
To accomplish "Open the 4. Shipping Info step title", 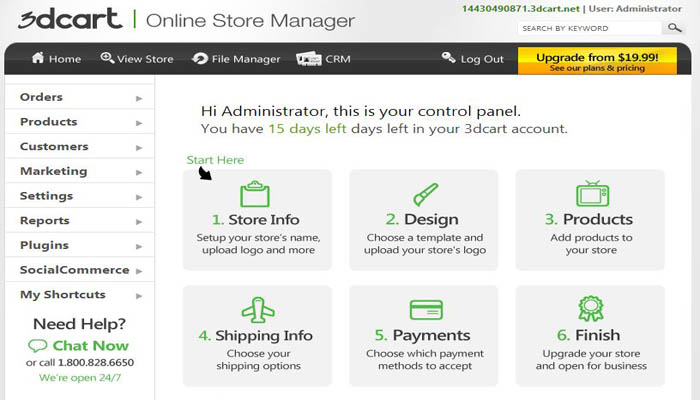I will 255,335.
